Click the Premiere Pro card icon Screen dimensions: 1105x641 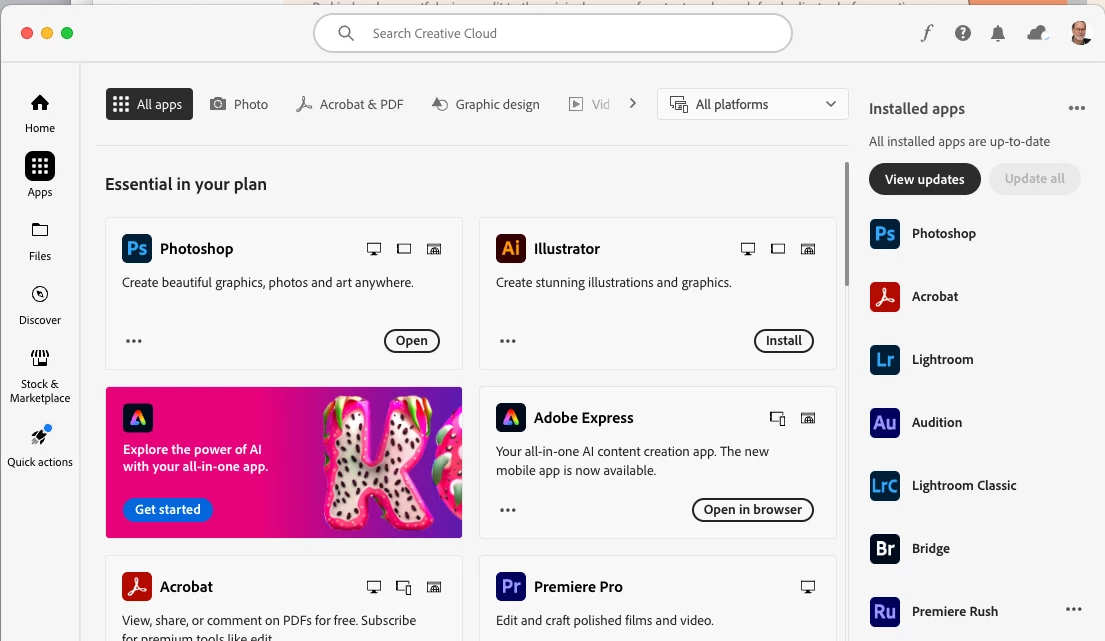coord(511,587)
